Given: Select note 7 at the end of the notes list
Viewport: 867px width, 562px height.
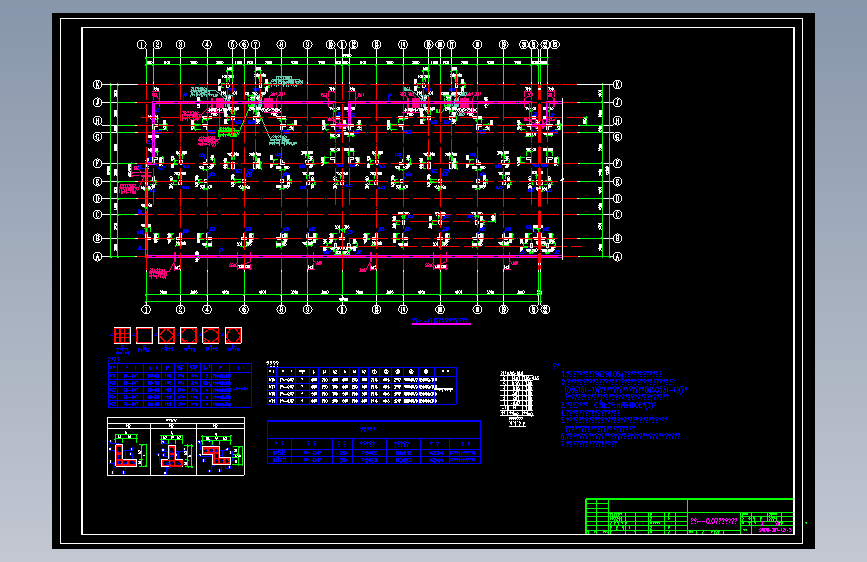Looking at the screenshot, I should [x=589, y=444].
